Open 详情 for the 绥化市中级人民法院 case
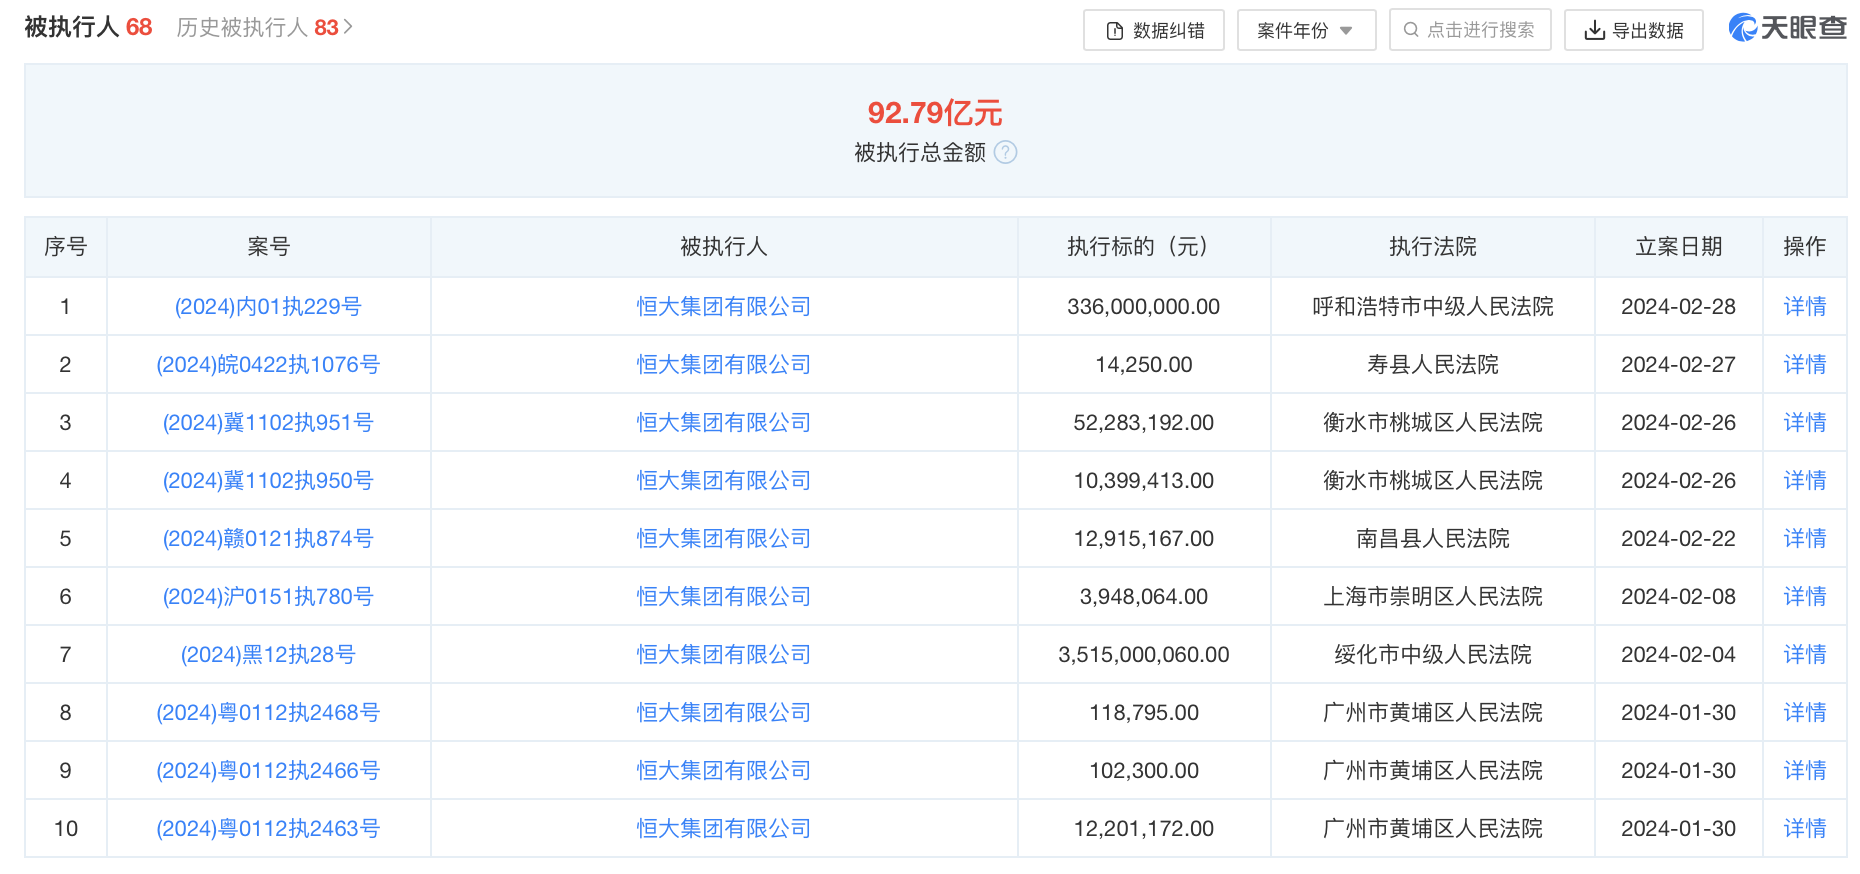Image resolution: width=1860 pixels, height=874 pixels. [x=1804, y=655]
